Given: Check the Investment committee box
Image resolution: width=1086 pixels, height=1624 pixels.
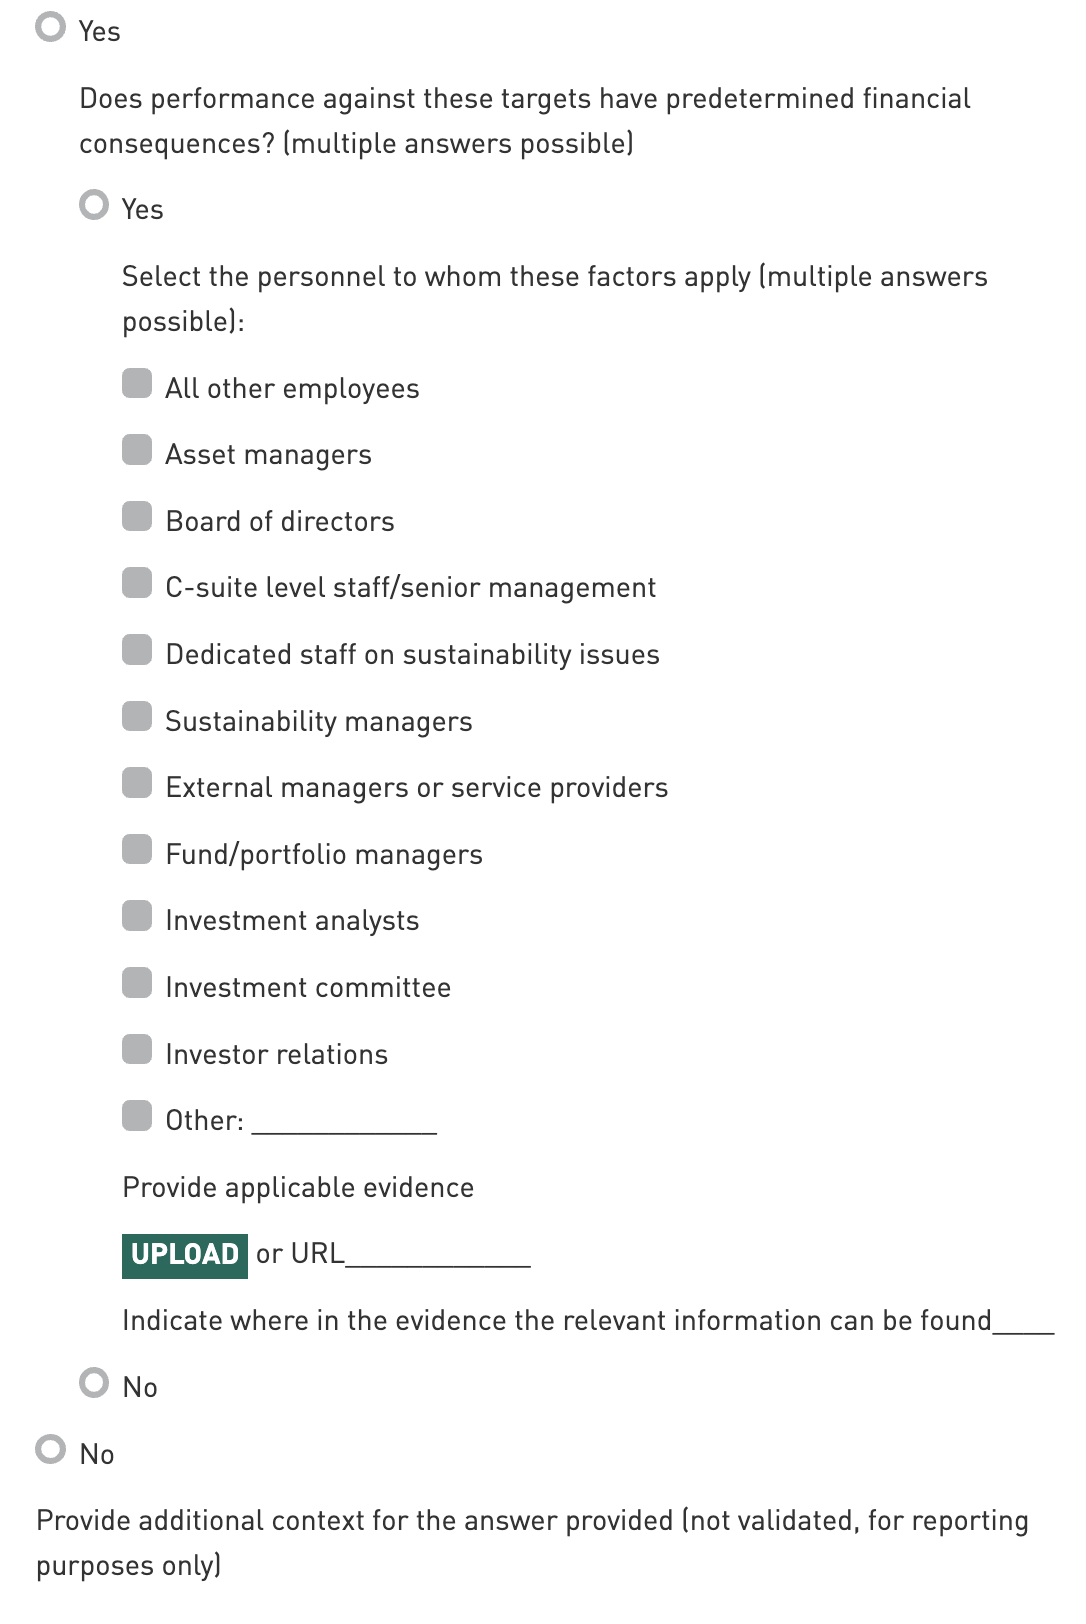Looking at the screenshot, I should click(x=137, y=984).
